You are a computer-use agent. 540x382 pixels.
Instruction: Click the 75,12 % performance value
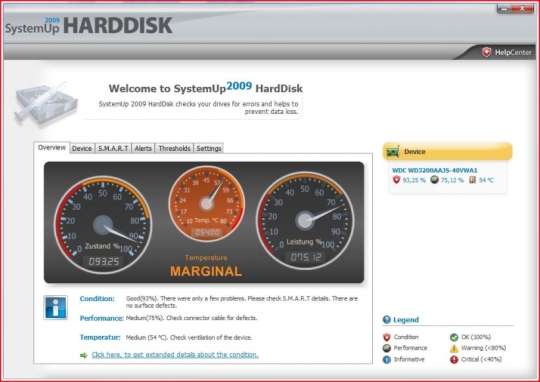452,180
